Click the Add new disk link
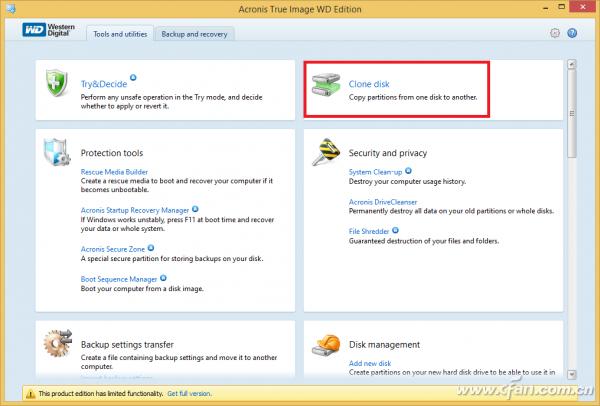This screenshot has height=406, width=600. [370, 363]
